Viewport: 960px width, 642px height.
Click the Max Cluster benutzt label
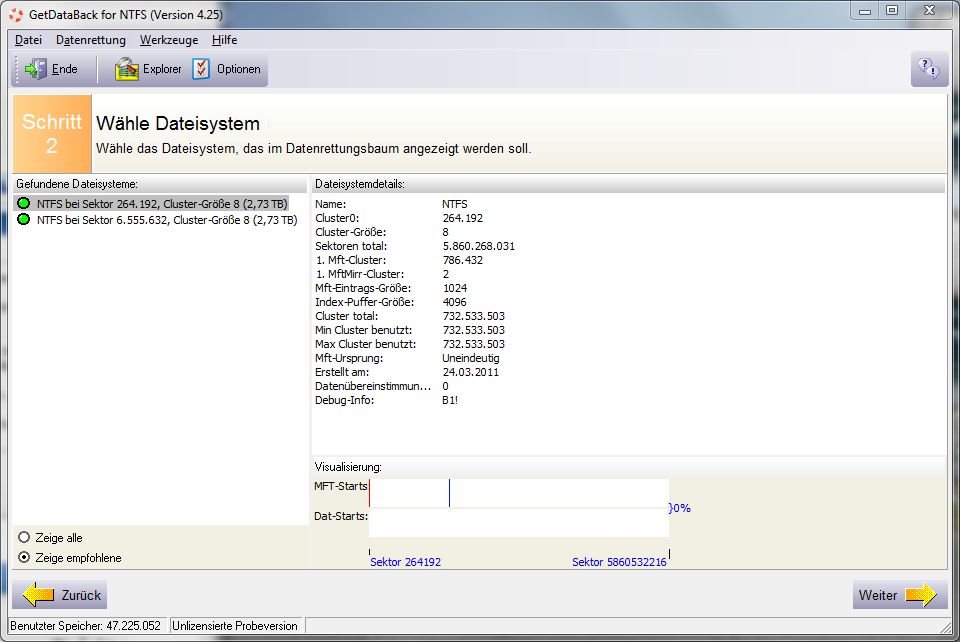point(366,344)
